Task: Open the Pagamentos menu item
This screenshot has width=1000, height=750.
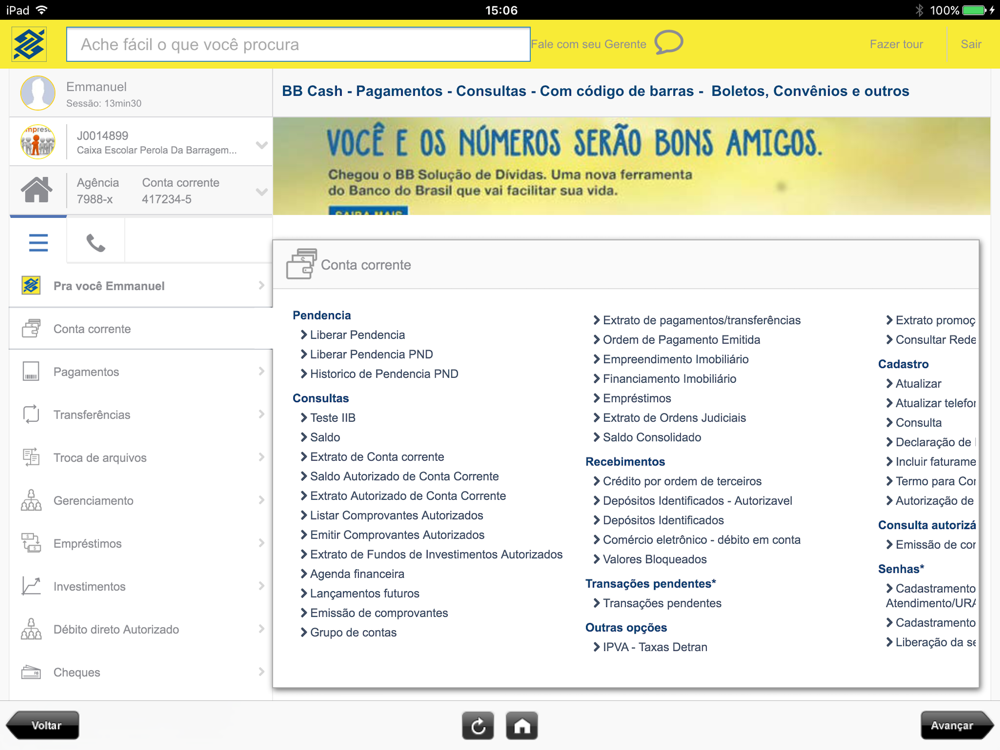Action: [x=141, y=371]
